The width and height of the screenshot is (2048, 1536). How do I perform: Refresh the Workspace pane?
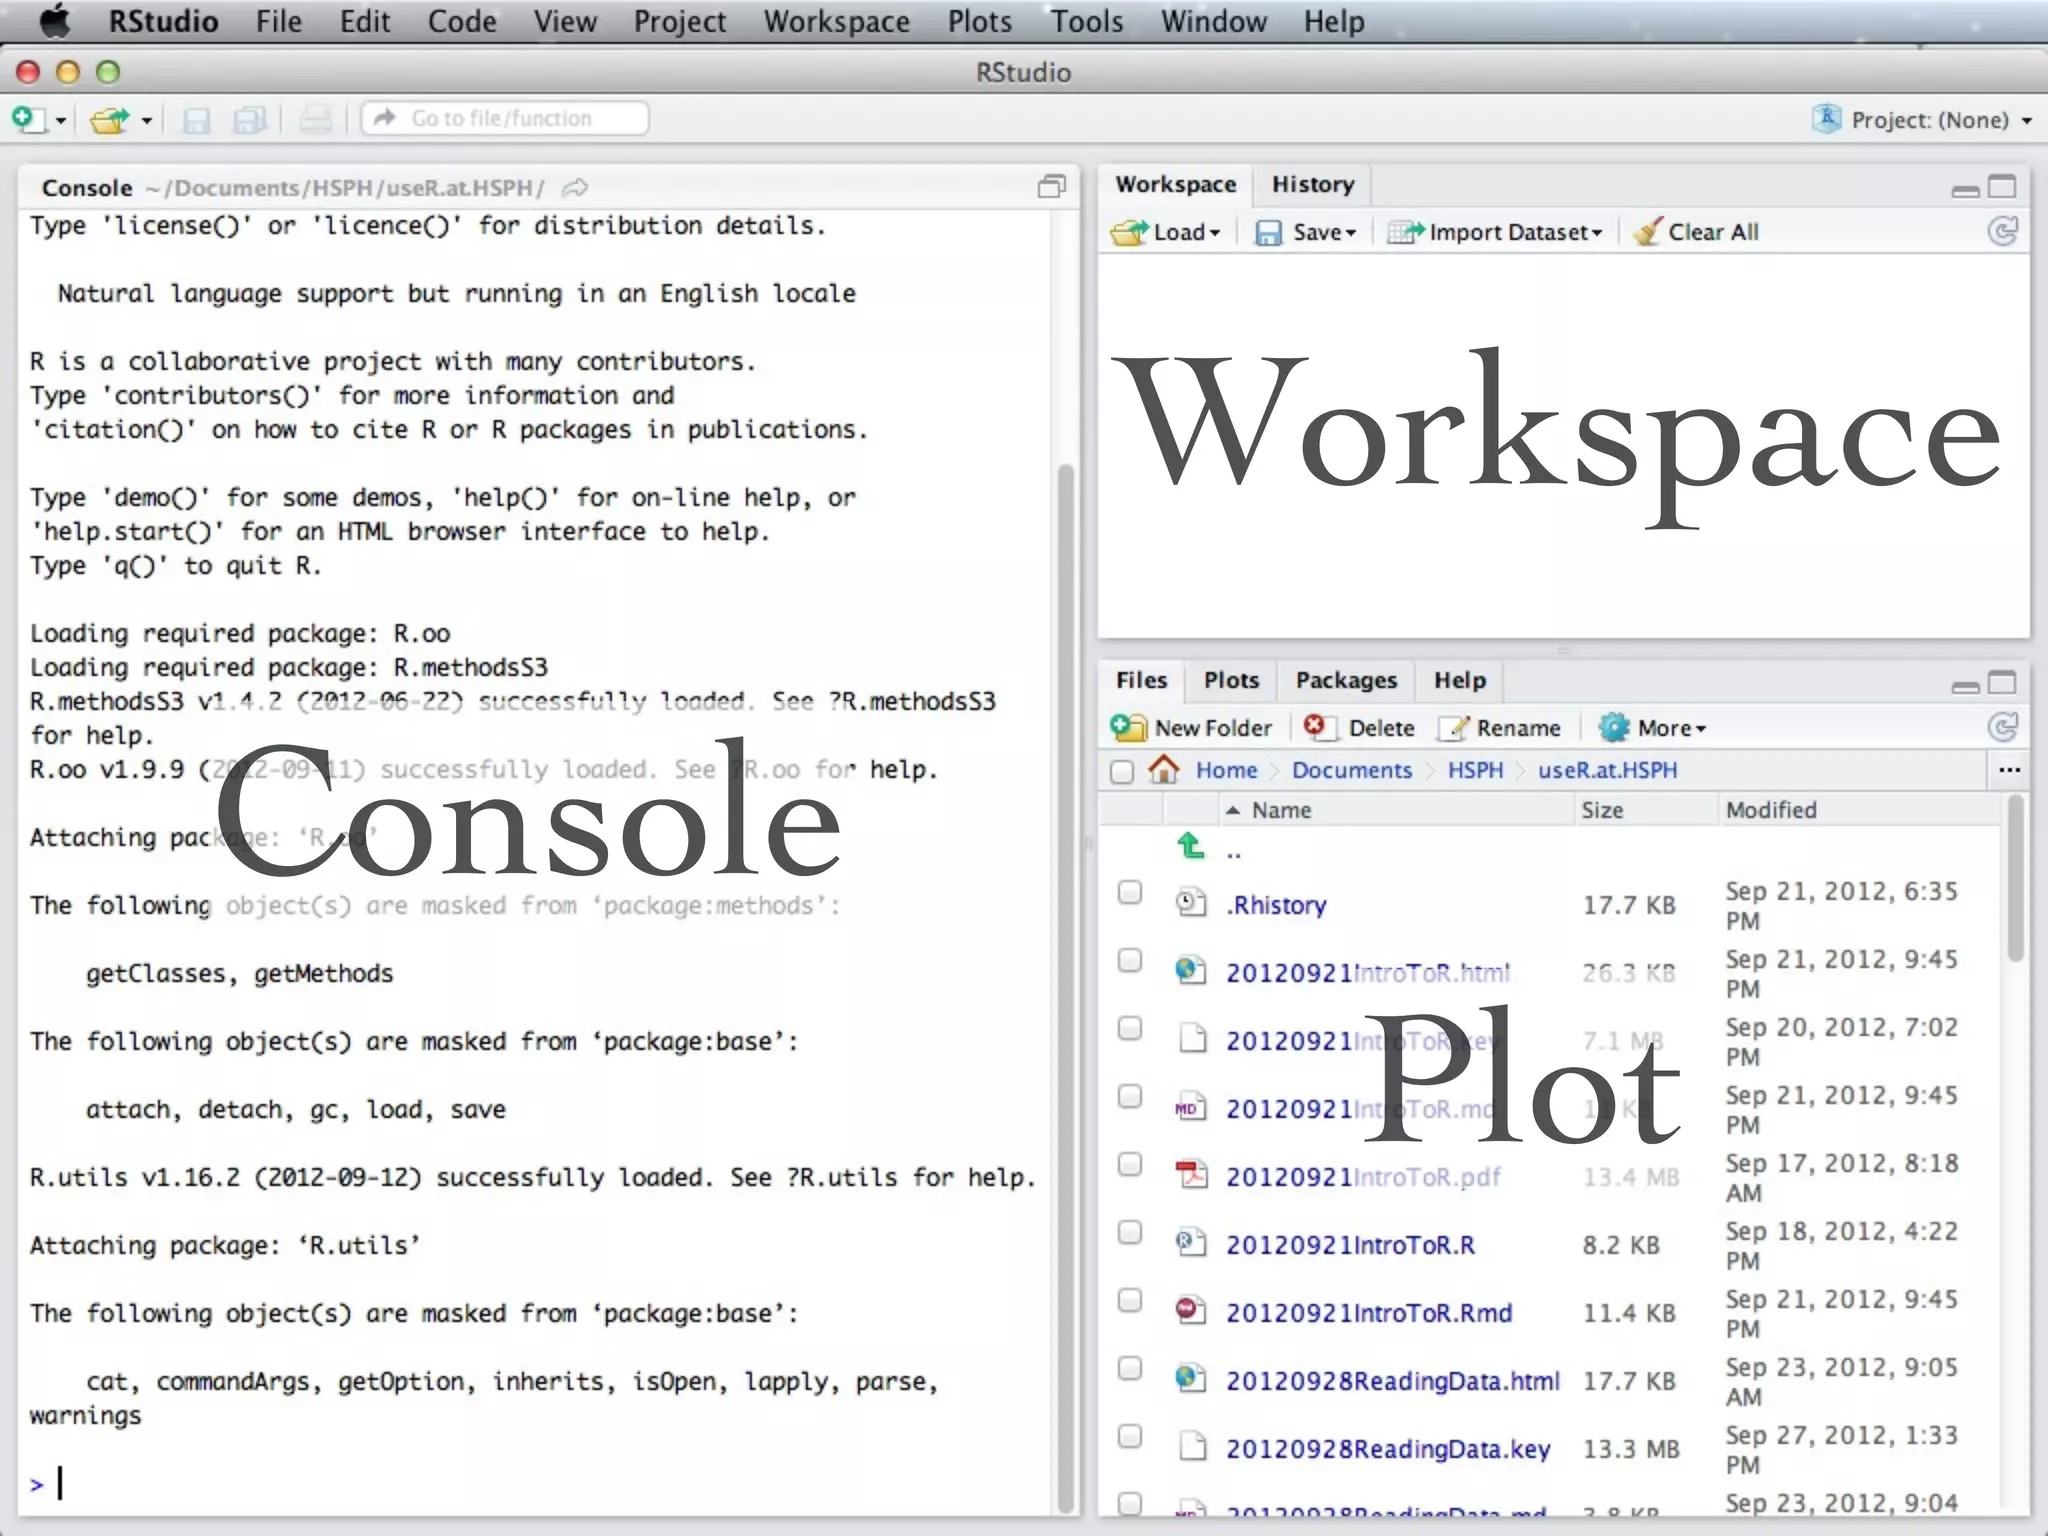2002,232
